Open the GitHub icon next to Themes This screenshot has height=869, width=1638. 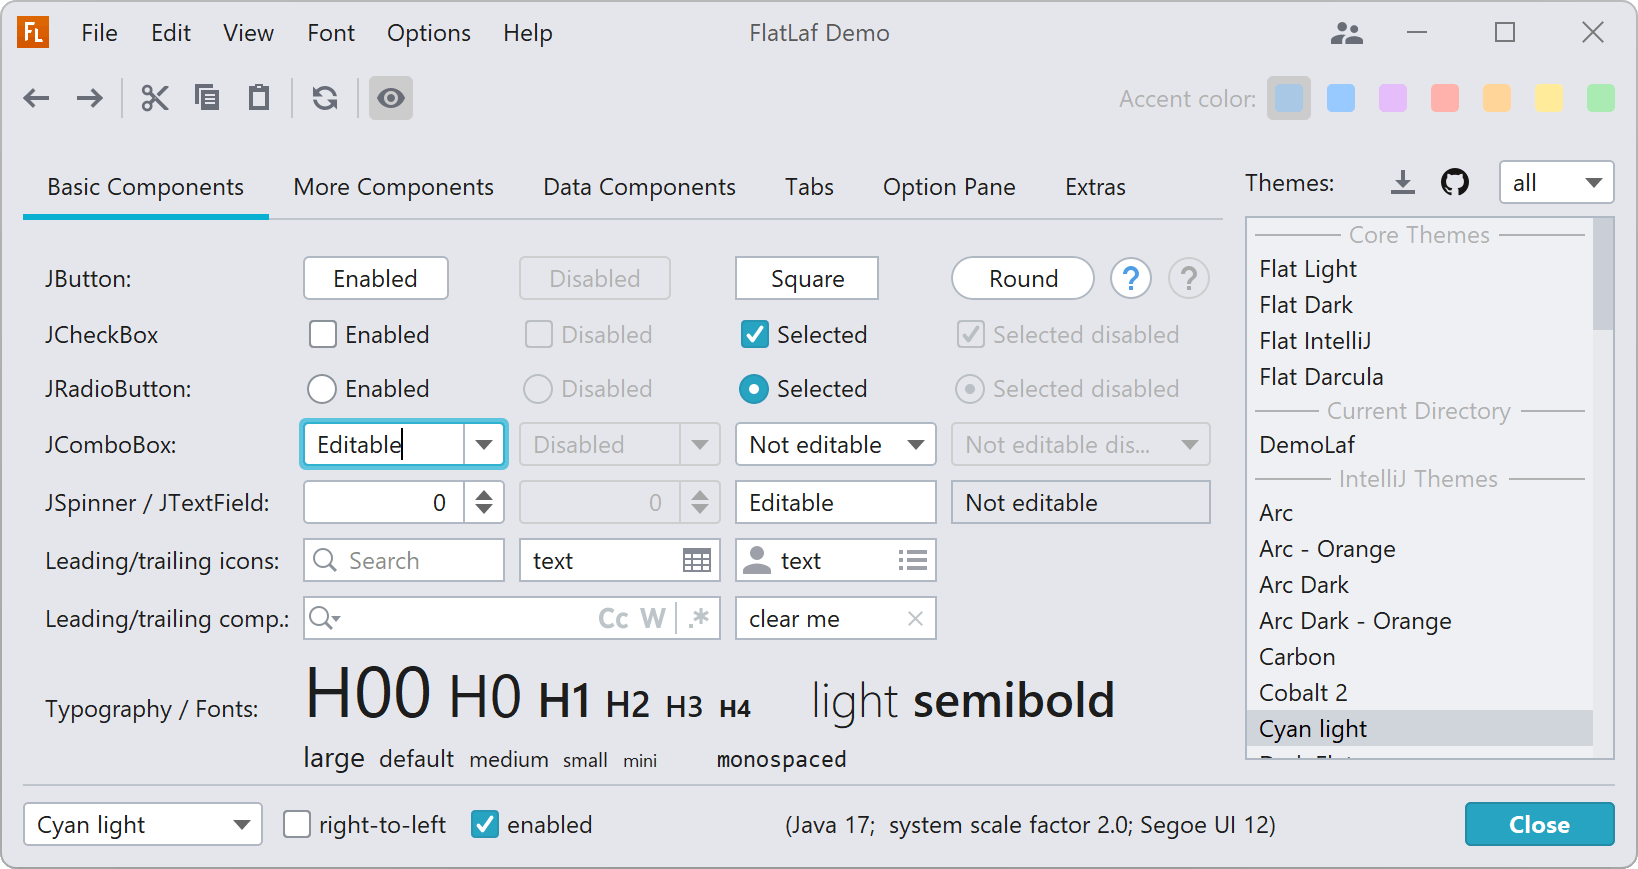1455,182
